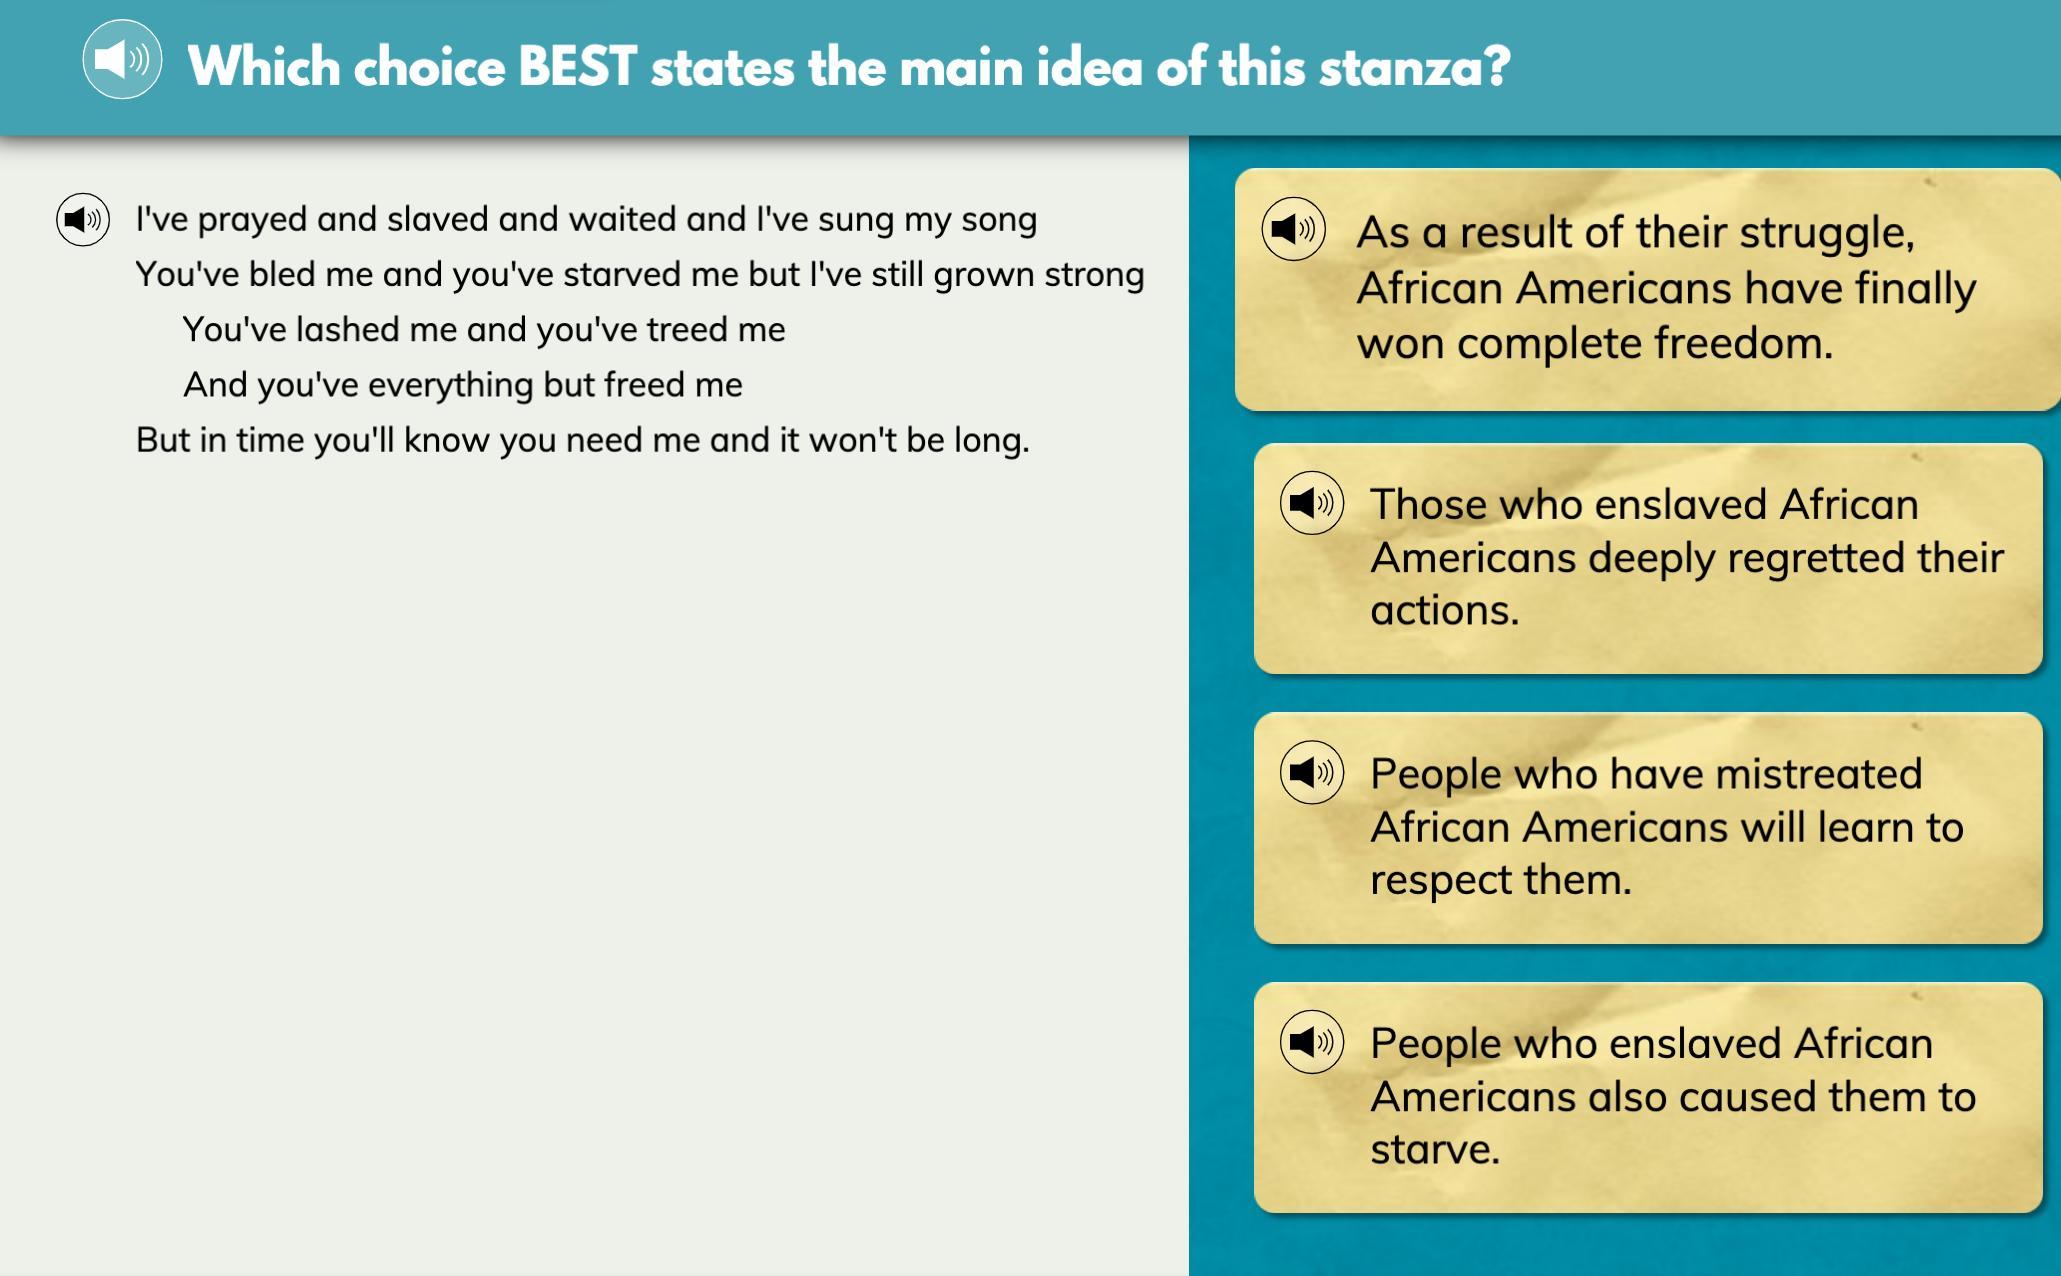The image size is (2061, 1276).
Task: Click the word 'actions.' in the second answer
Action: click(x=1444, y=610)
